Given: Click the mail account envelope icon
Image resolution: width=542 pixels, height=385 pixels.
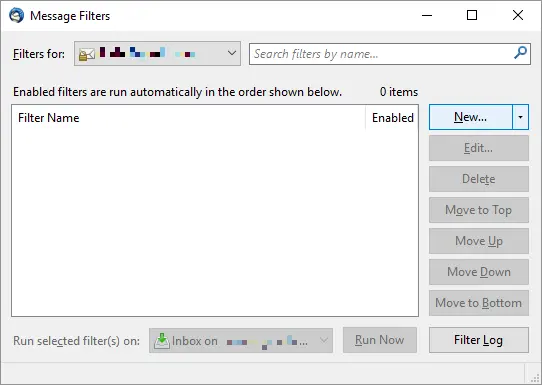Looking at the screenshot, I should [87, 54].
